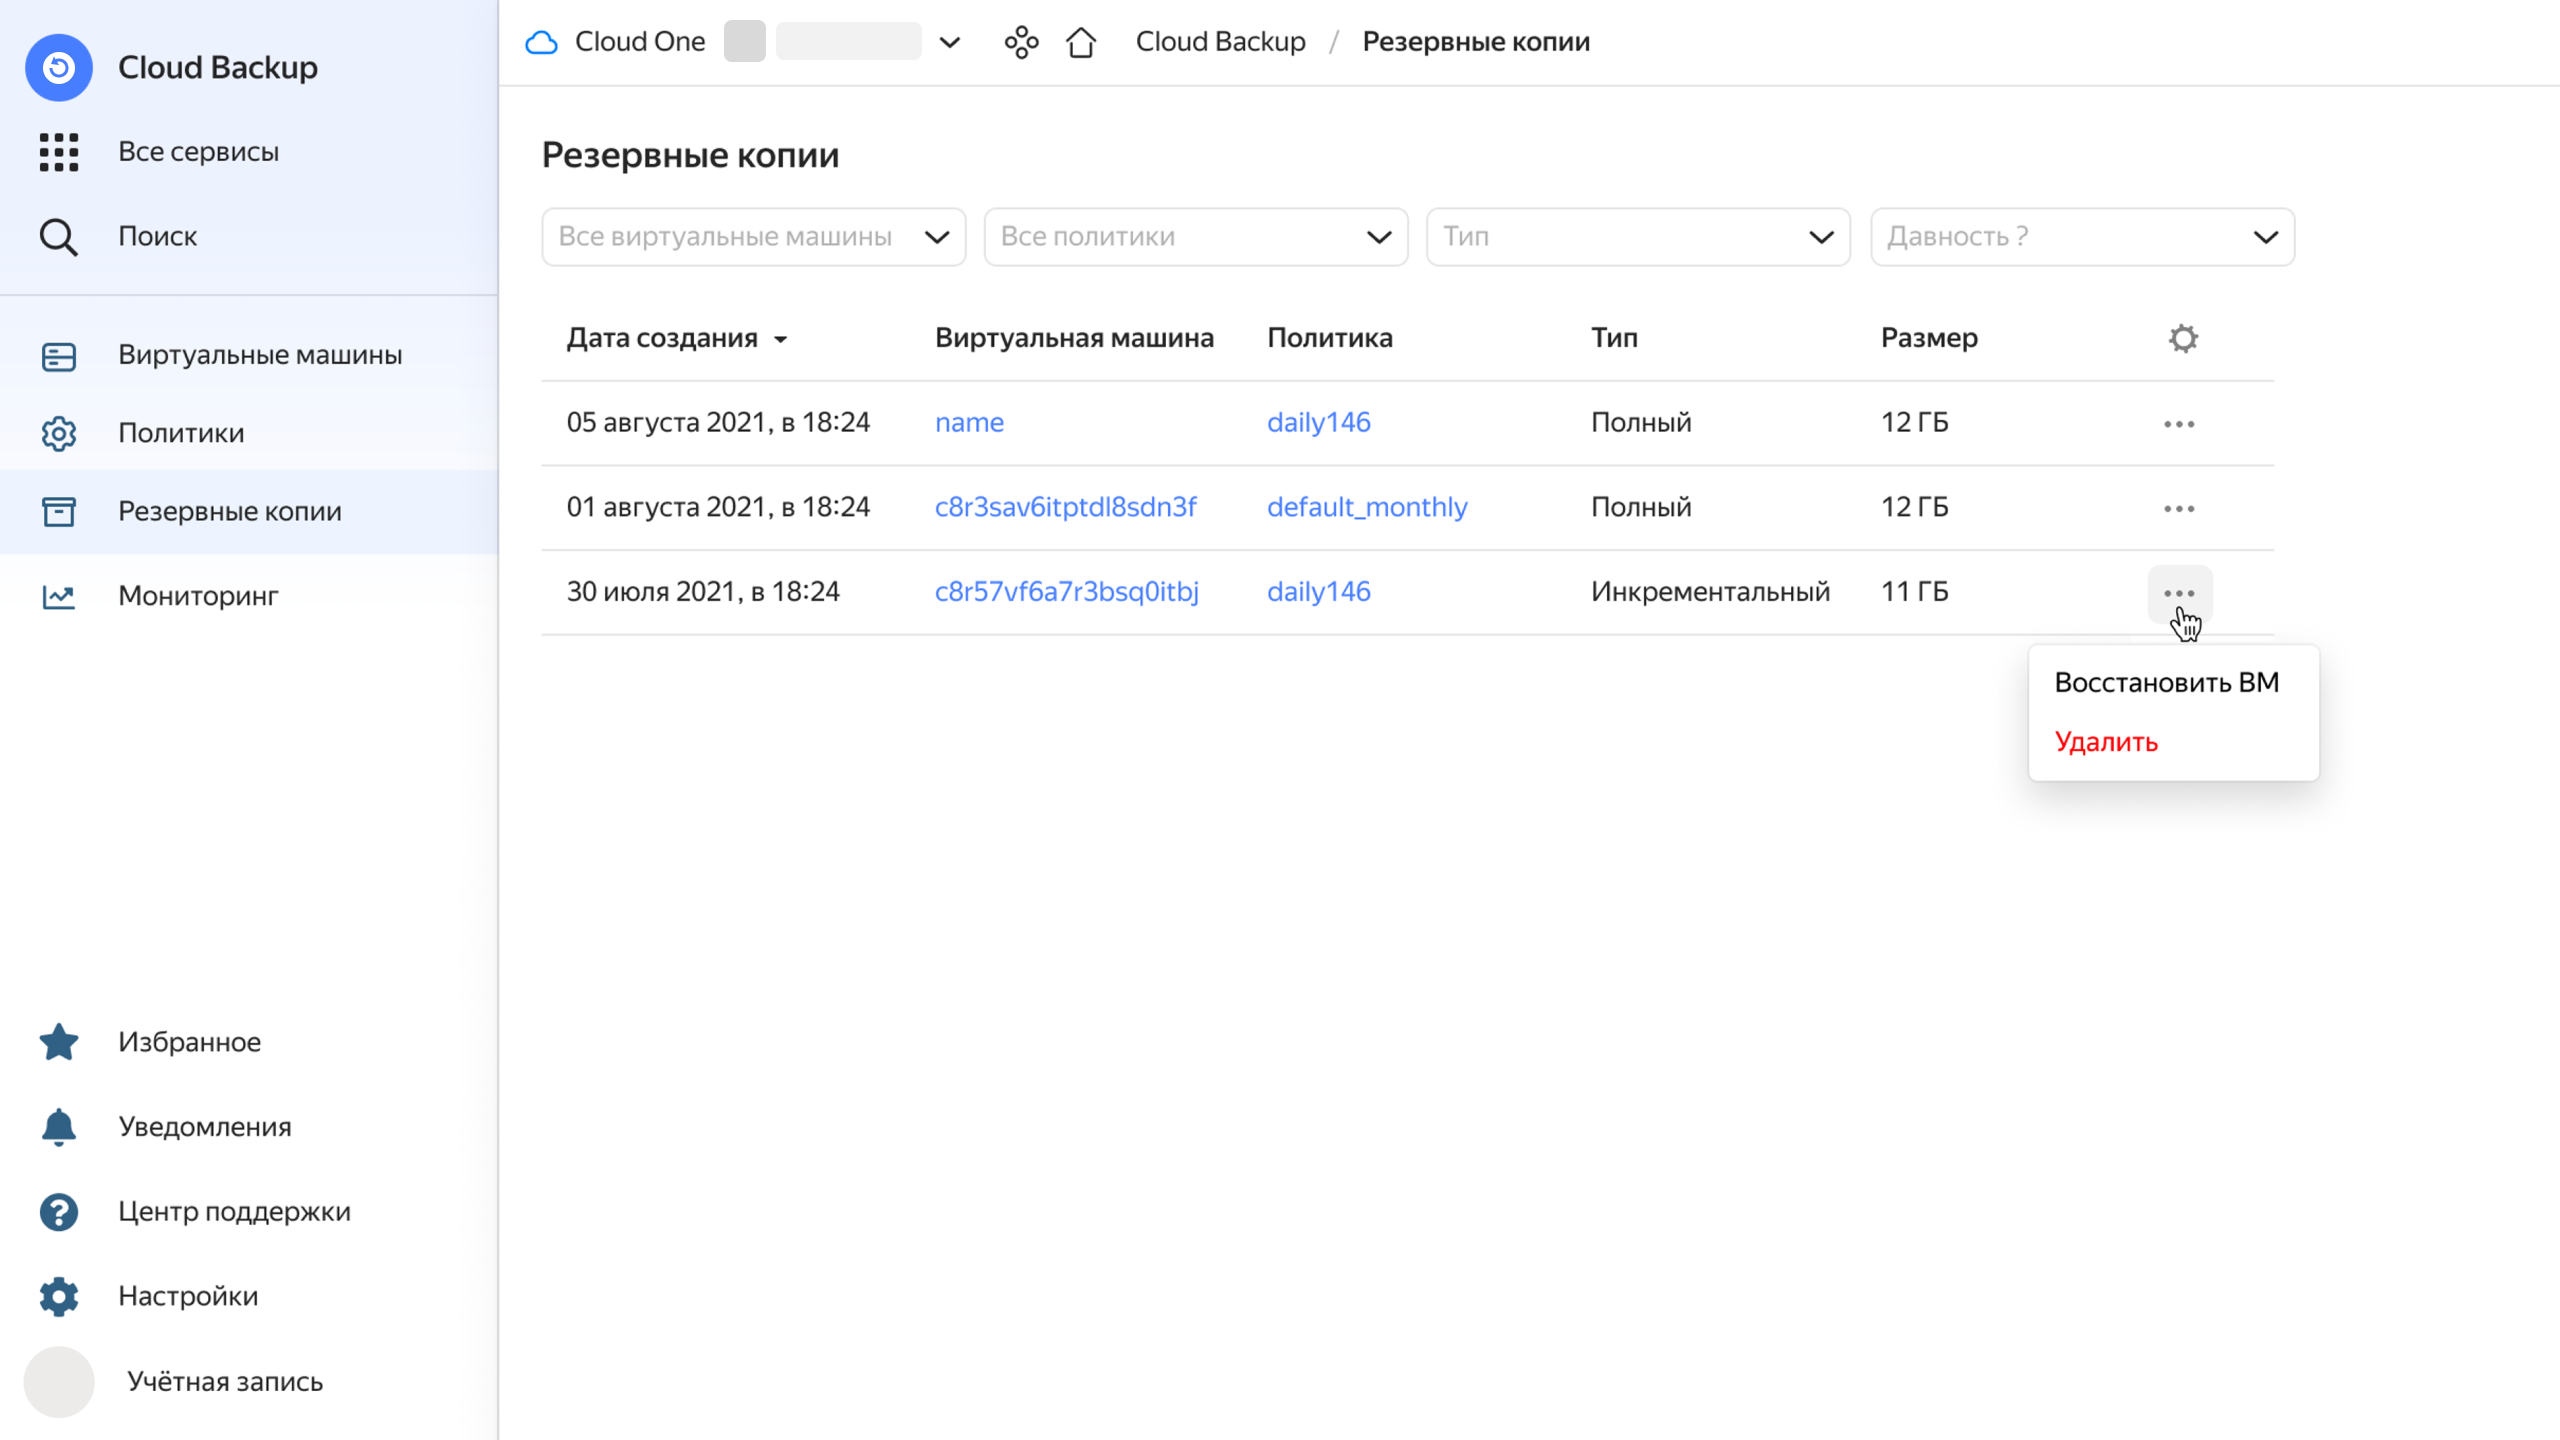The height and width of the screenshot is (1440, 2560).
Task: Click the Политики gear icon
Action: (59, 433)
